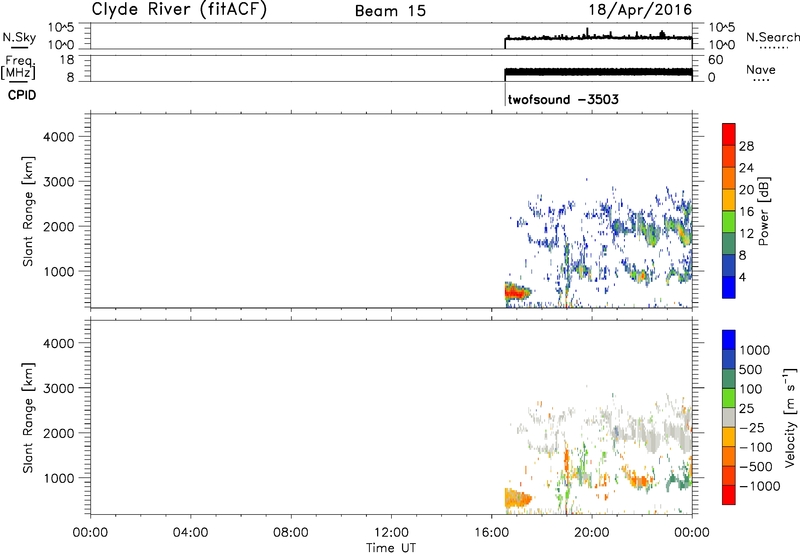Click the "Velocity [m s-1]" colorbar label
This screenshot has width=800, height=554.
click(790, 417)
